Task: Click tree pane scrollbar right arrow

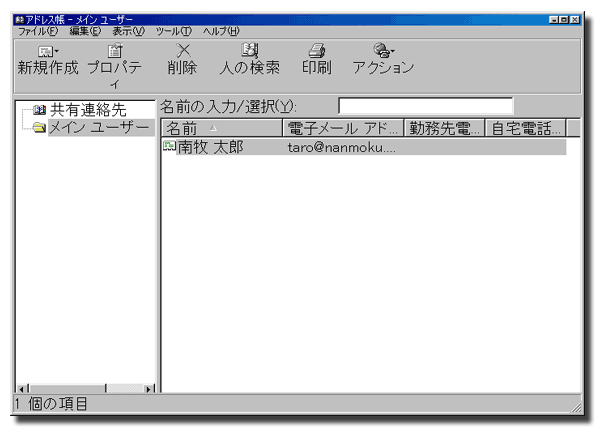Action: pos(149,389)
